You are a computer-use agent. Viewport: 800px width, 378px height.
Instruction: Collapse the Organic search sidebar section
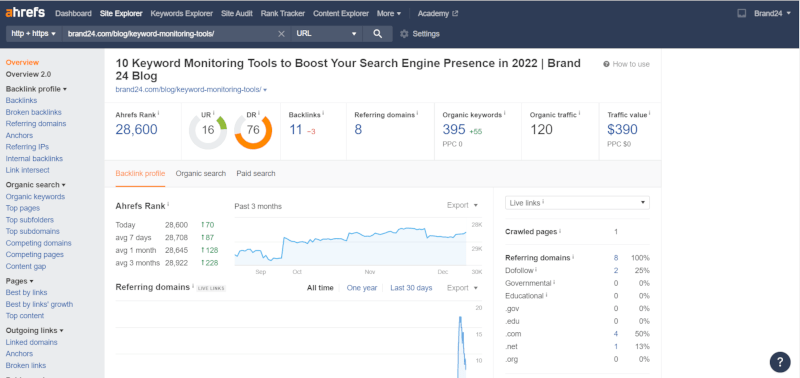click(x=36, y=185)
